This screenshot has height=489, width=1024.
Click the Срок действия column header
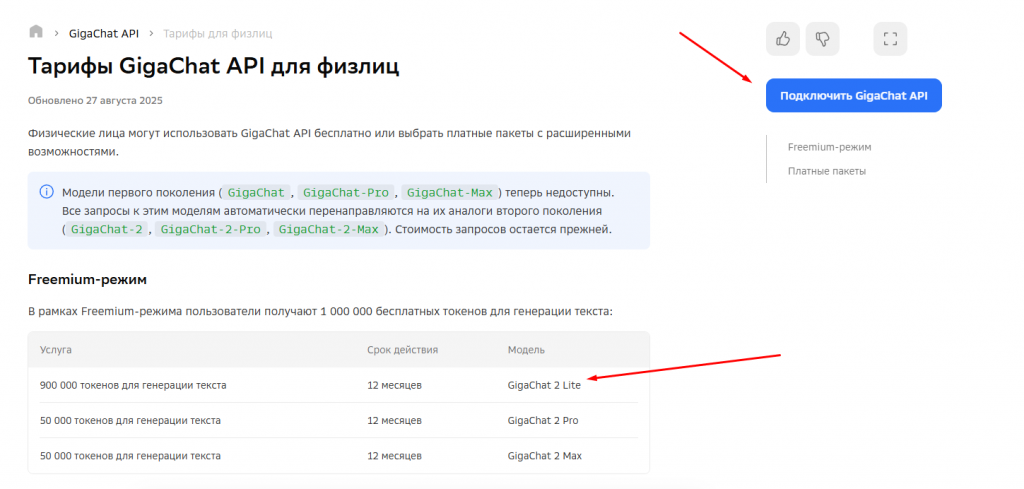(402, 350)
